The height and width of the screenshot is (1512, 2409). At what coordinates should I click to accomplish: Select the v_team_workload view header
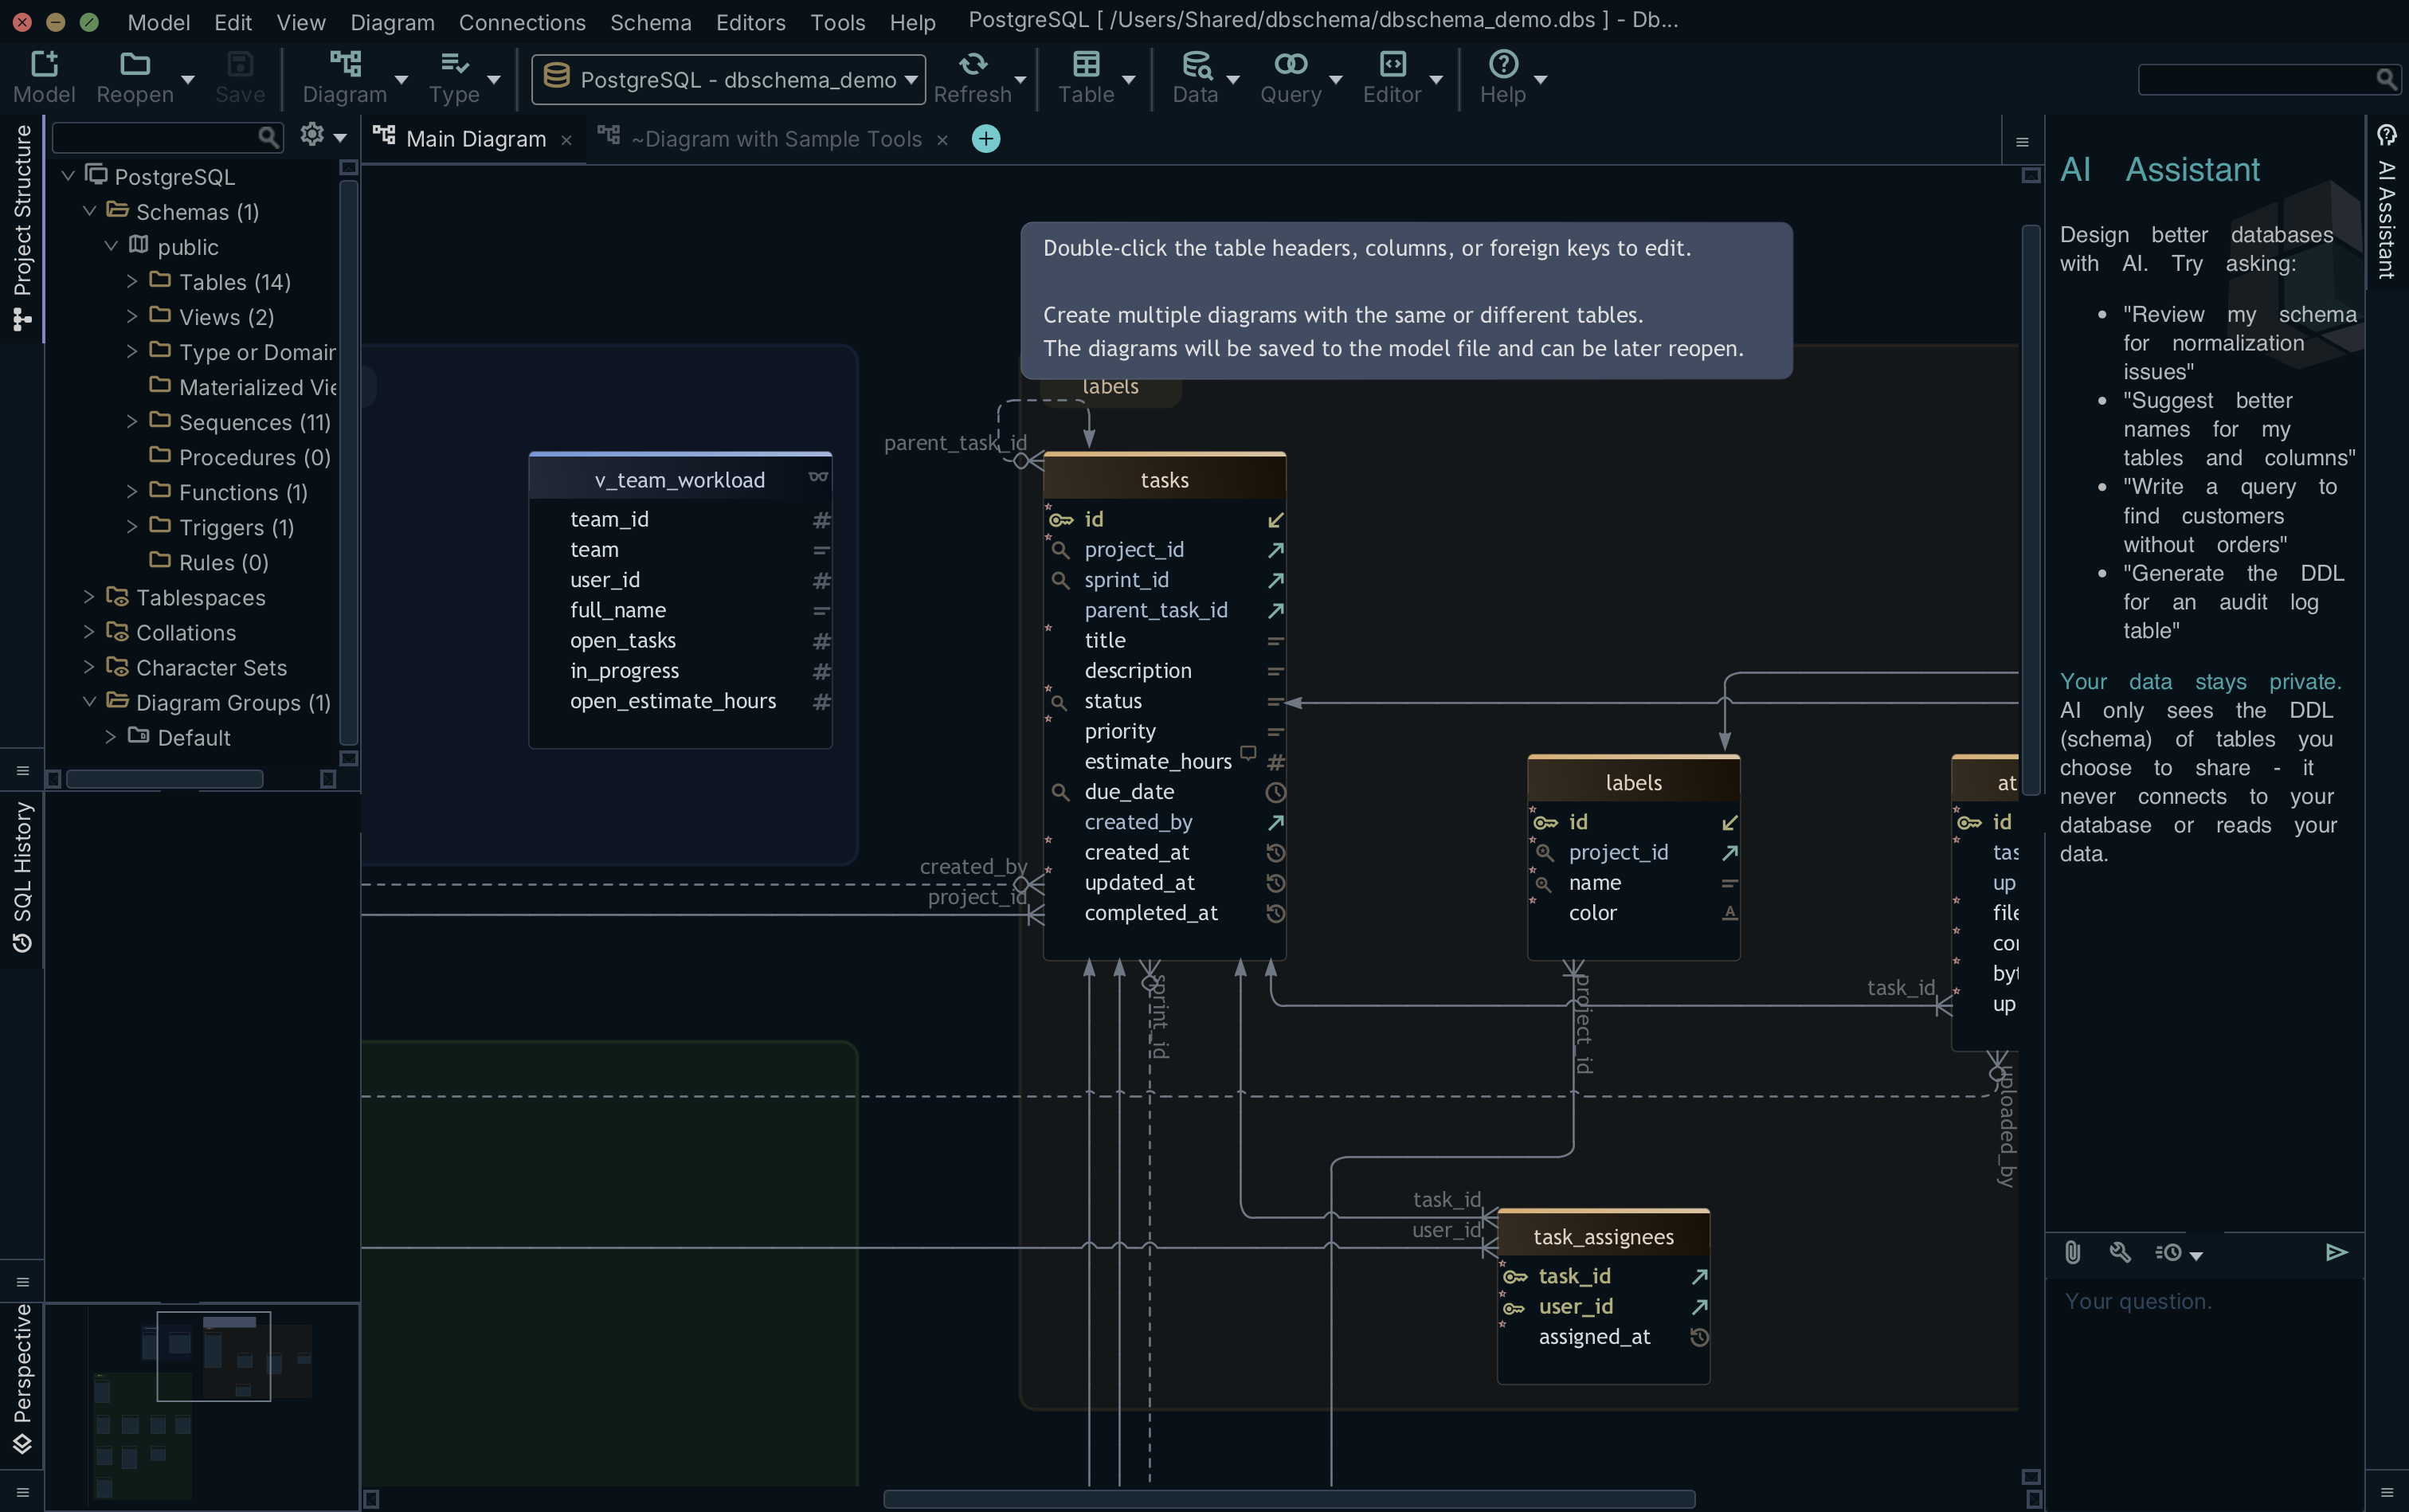pos(680,480)
